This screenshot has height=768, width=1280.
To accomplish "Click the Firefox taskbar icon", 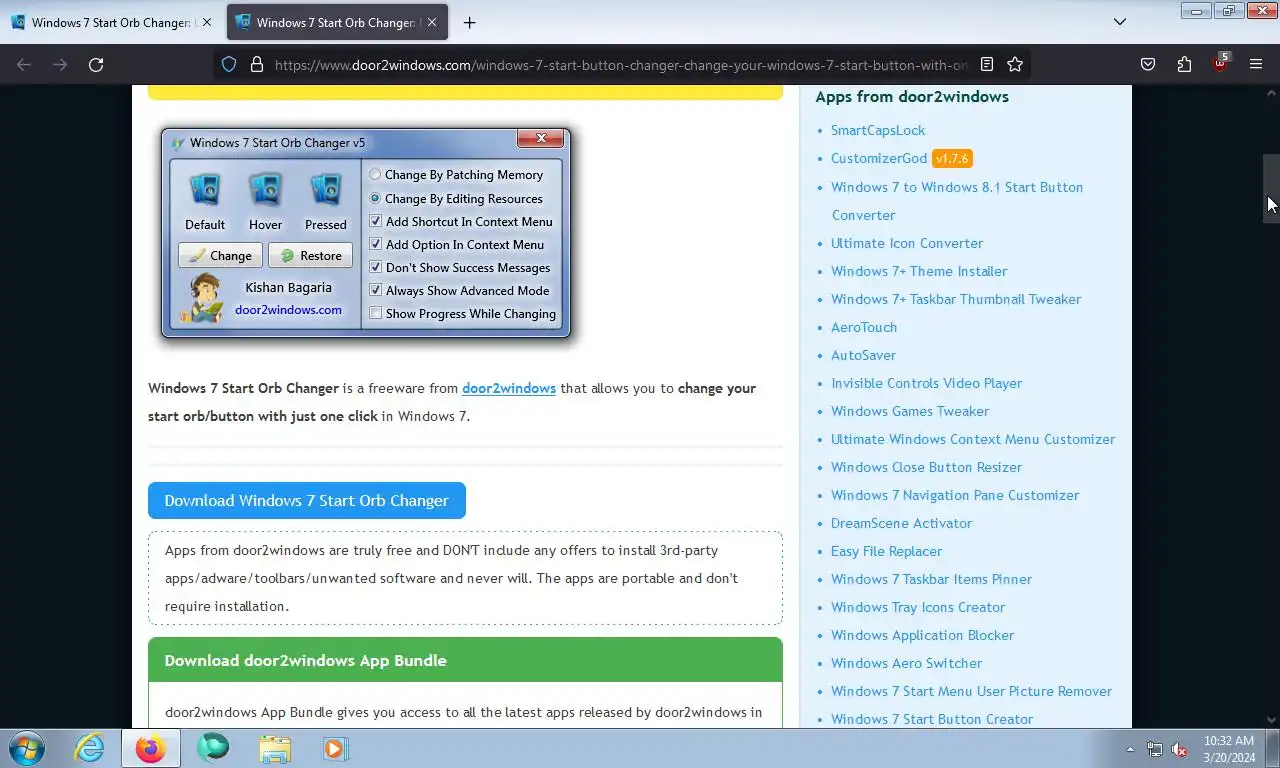I will coord(151,748).
